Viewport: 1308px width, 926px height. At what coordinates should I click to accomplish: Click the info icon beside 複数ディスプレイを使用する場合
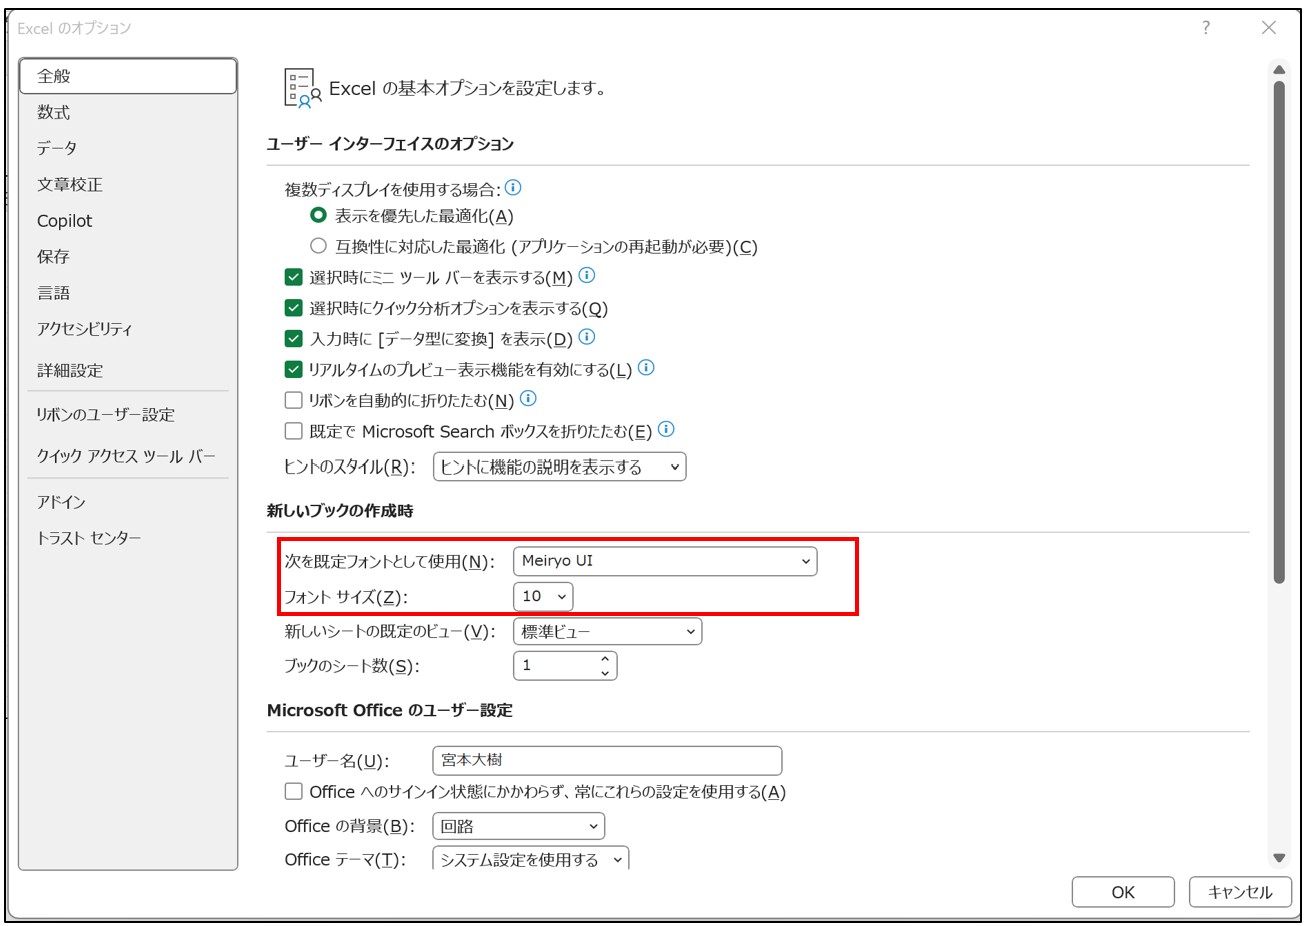513,187
